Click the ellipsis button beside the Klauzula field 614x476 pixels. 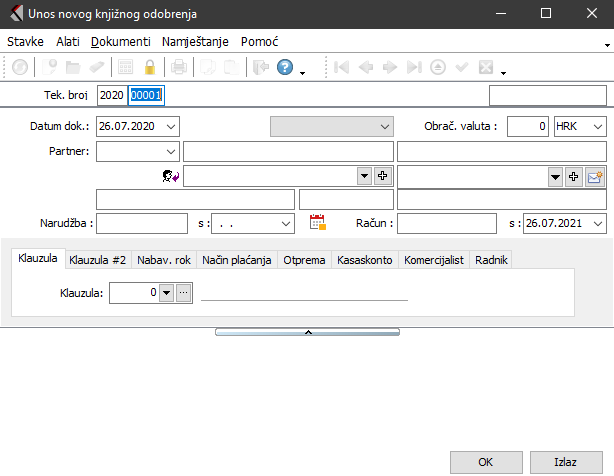182,293
